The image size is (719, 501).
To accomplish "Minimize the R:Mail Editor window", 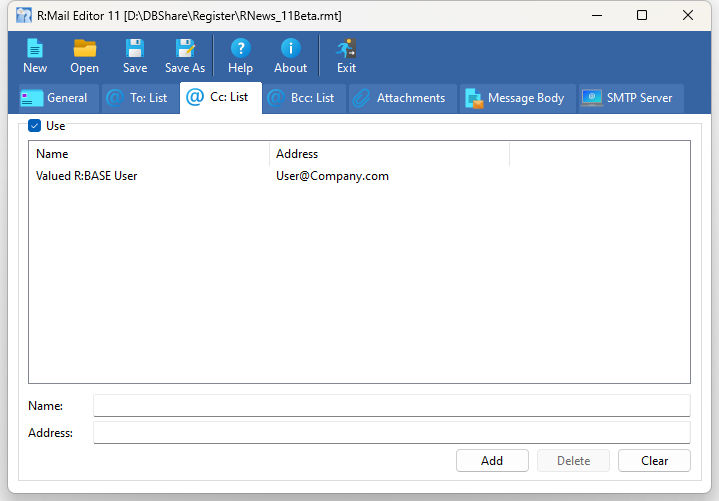I will click(597, 16).
